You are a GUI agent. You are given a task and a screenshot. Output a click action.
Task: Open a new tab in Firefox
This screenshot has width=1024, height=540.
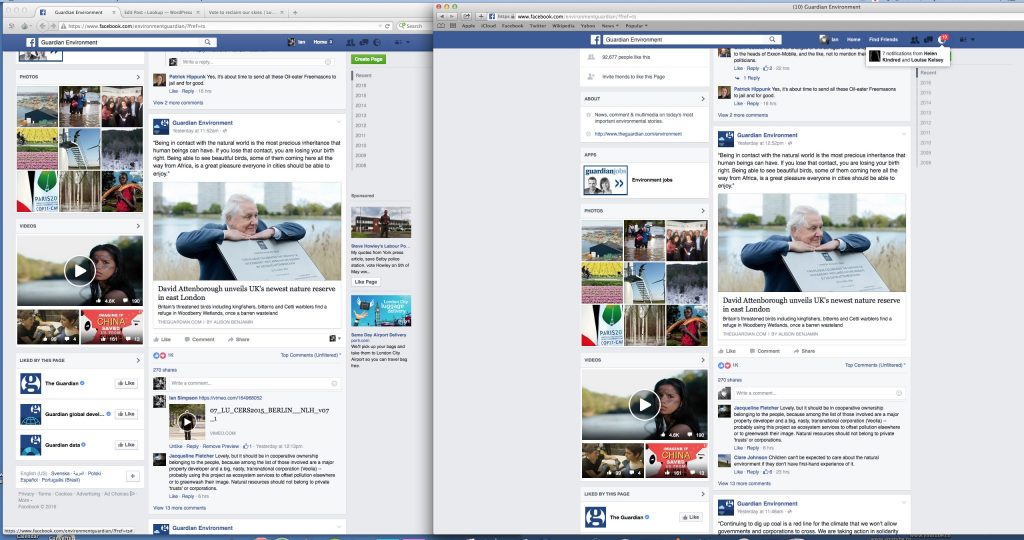(x=295, y=12)
